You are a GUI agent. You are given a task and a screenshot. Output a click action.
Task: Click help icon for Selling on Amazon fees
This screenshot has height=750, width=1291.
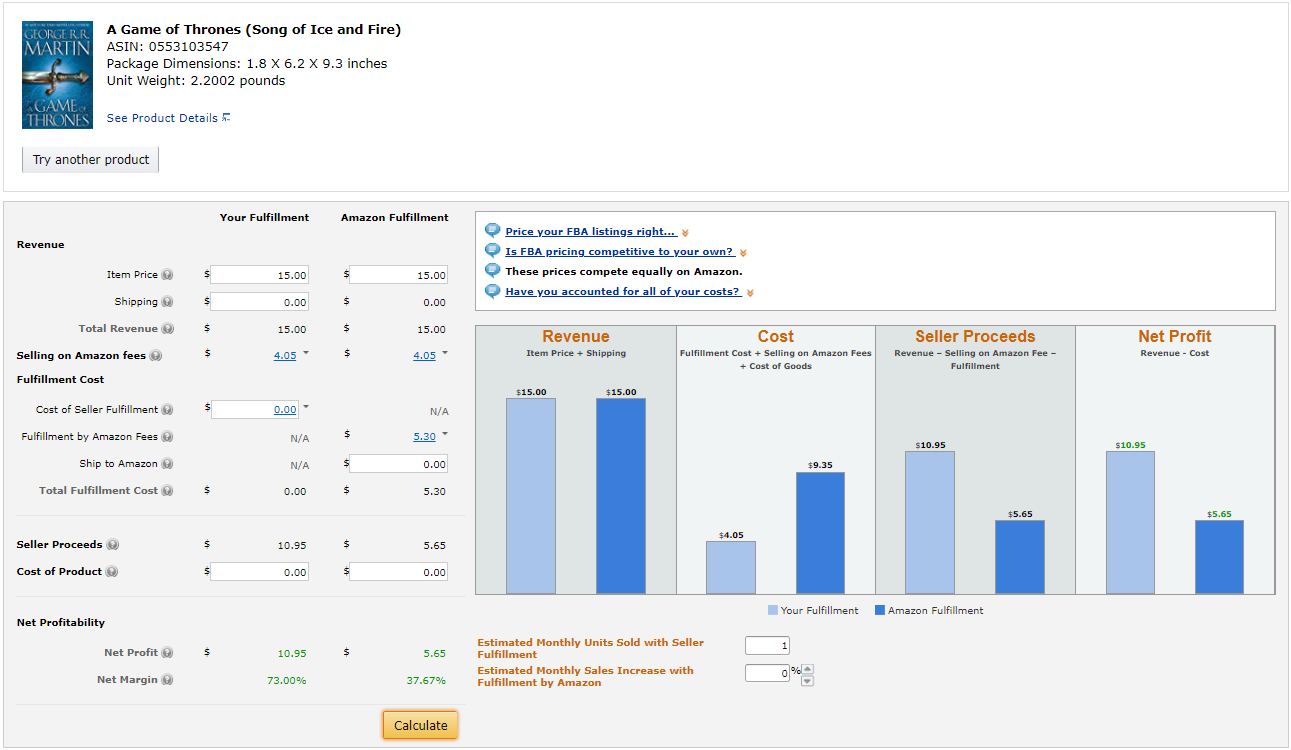tap(156, 356)
